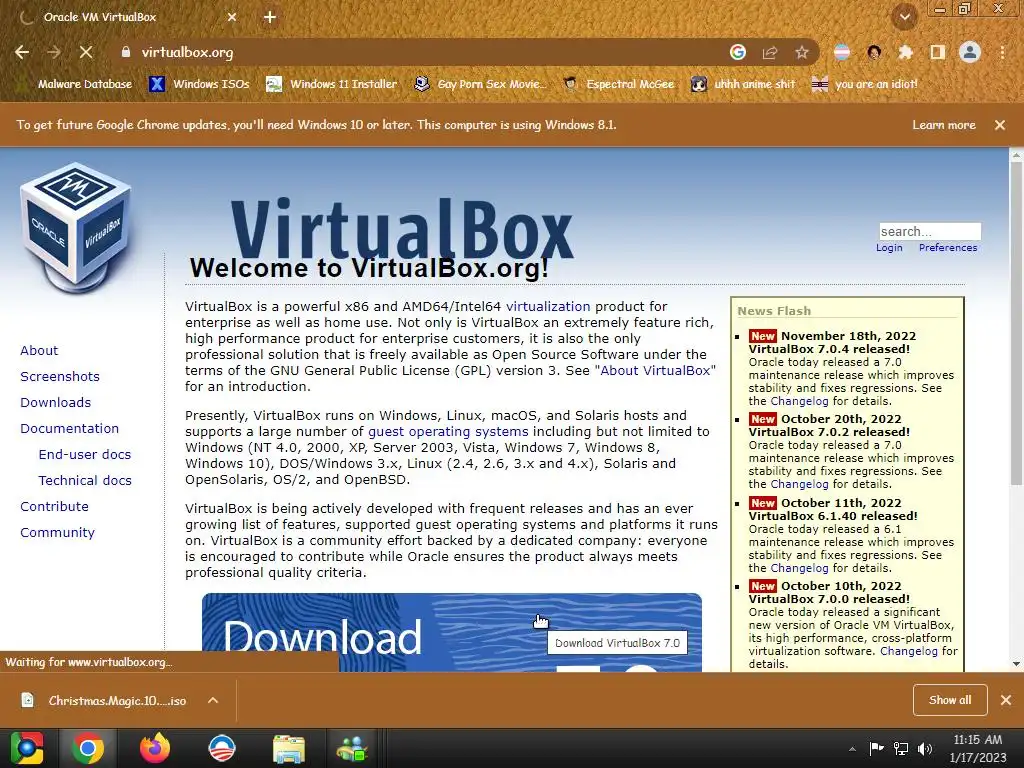Open the About sidebar link
The width and height of the screenshot is (1024, 768).
pyautogui.click(x=39, y=351)
